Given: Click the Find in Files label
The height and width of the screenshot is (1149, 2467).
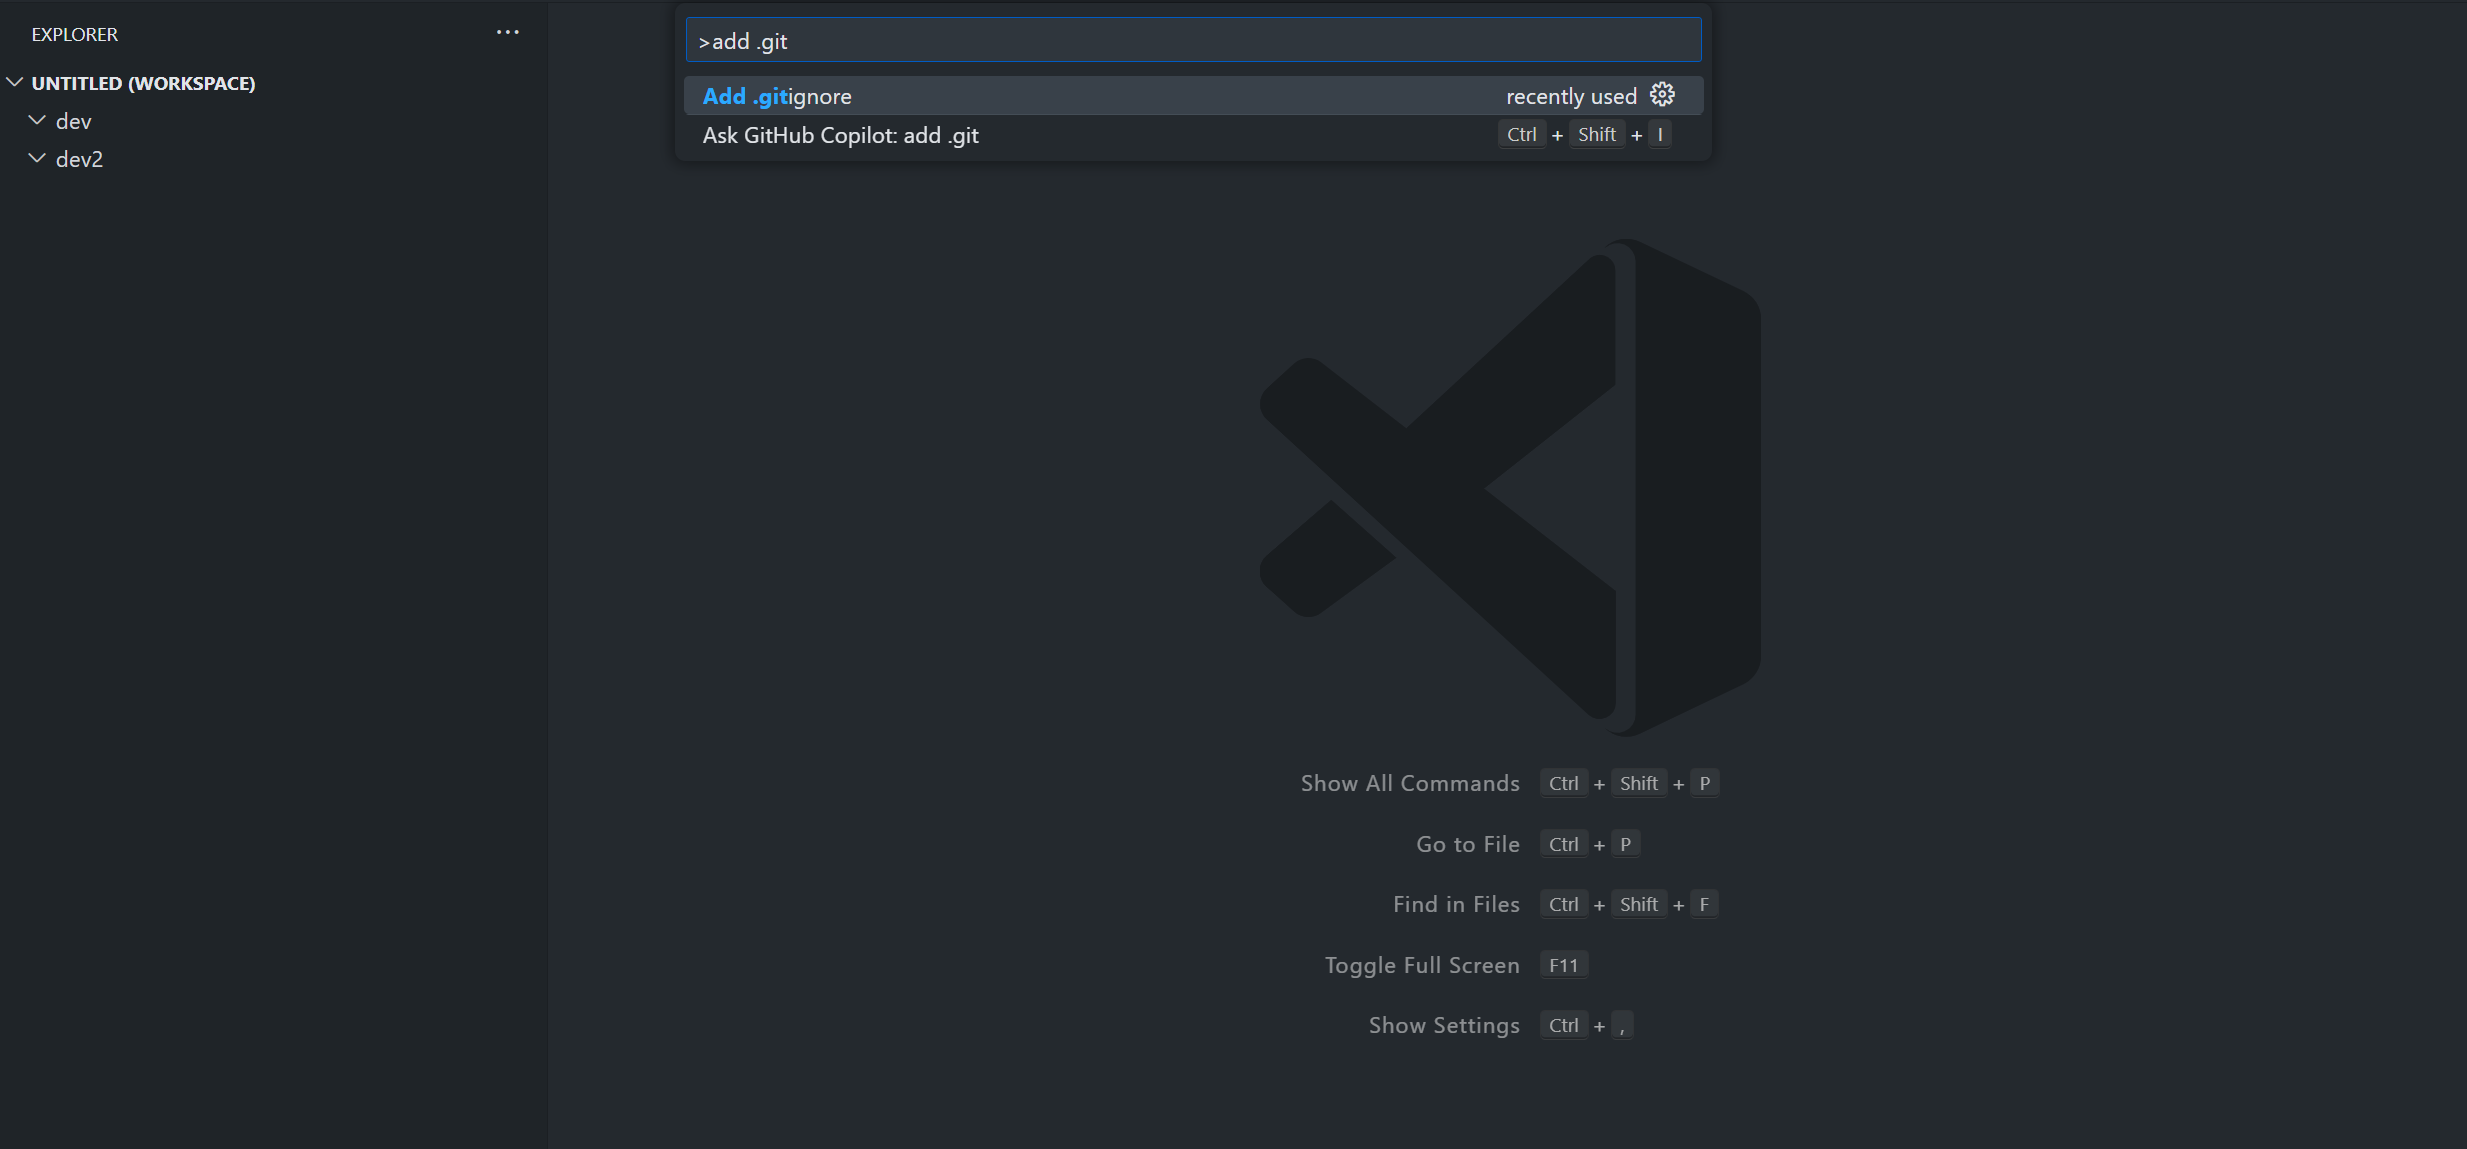Looking at the screenshot, I should pyautogui.click(x=1455, y=905).
